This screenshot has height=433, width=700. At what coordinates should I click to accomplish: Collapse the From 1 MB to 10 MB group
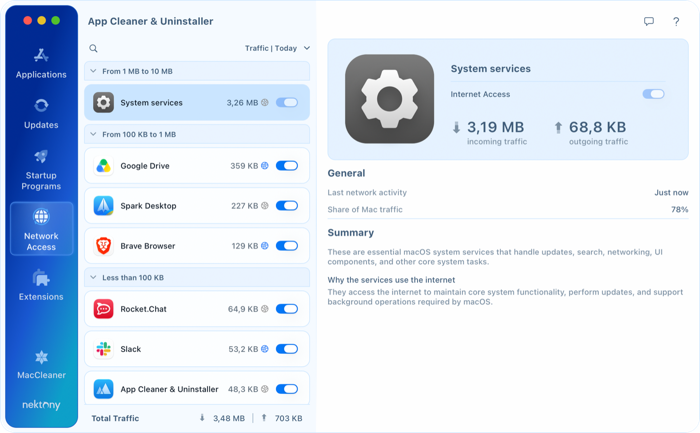pos(93,71)
